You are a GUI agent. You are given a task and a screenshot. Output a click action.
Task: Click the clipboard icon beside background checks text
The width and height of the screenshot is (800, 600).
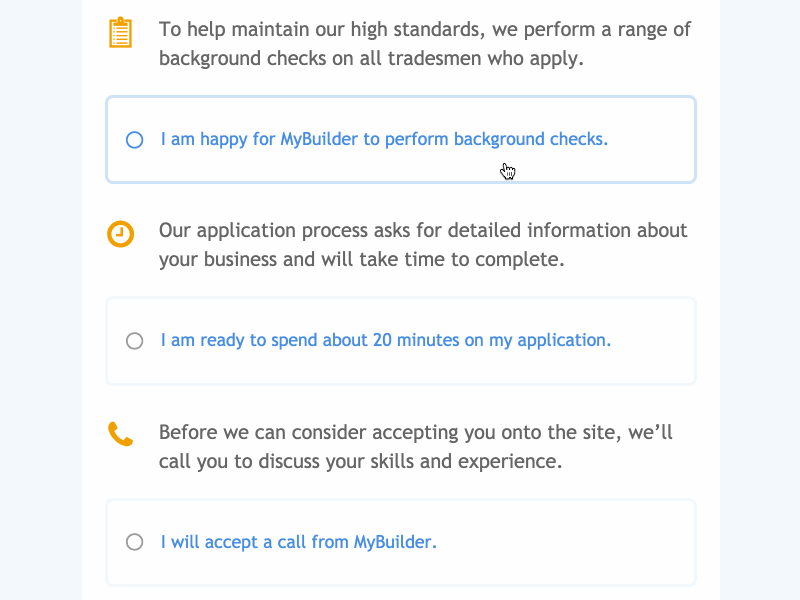(x=119, y=31)
